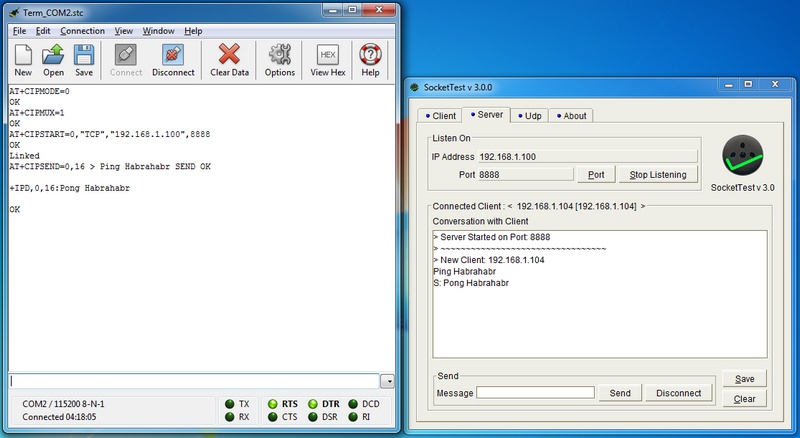800x438 pixels.
Task: Expand the command input history dropdown
Action: click(x=388, y=381)
